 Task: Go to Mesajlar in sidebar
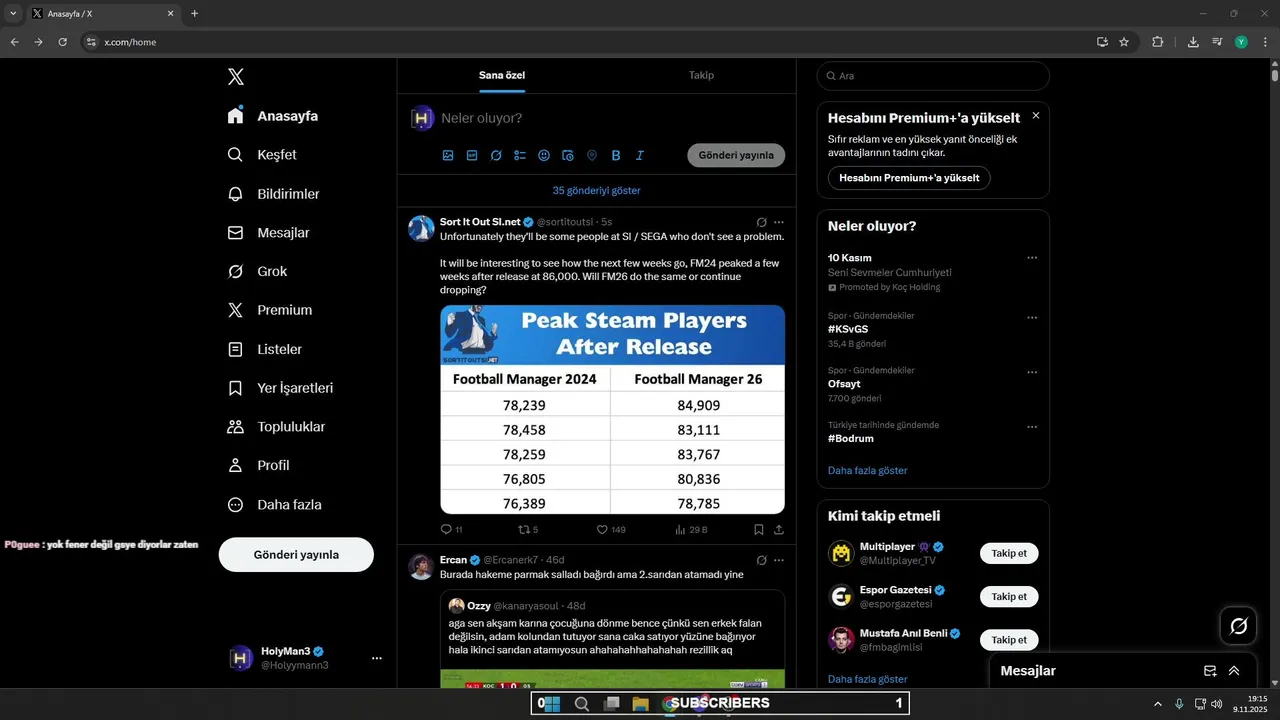click(x=268, y=233)
